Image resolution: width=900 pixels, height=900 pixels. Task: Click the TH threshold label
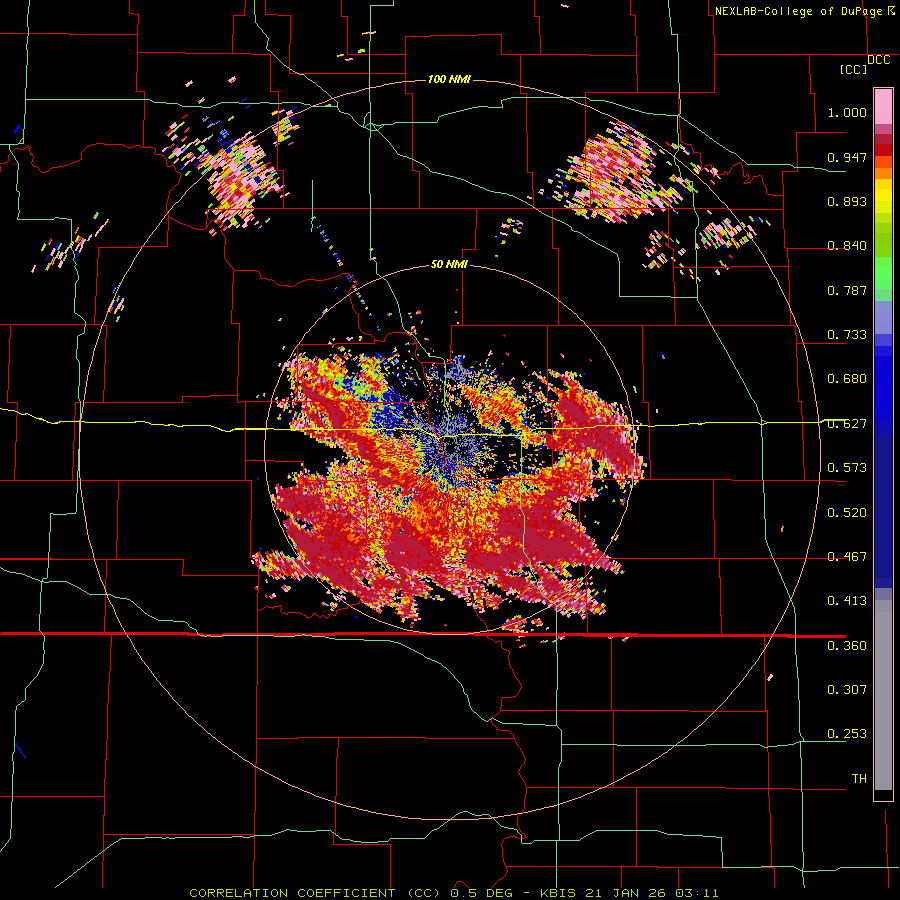pos(859,779)
